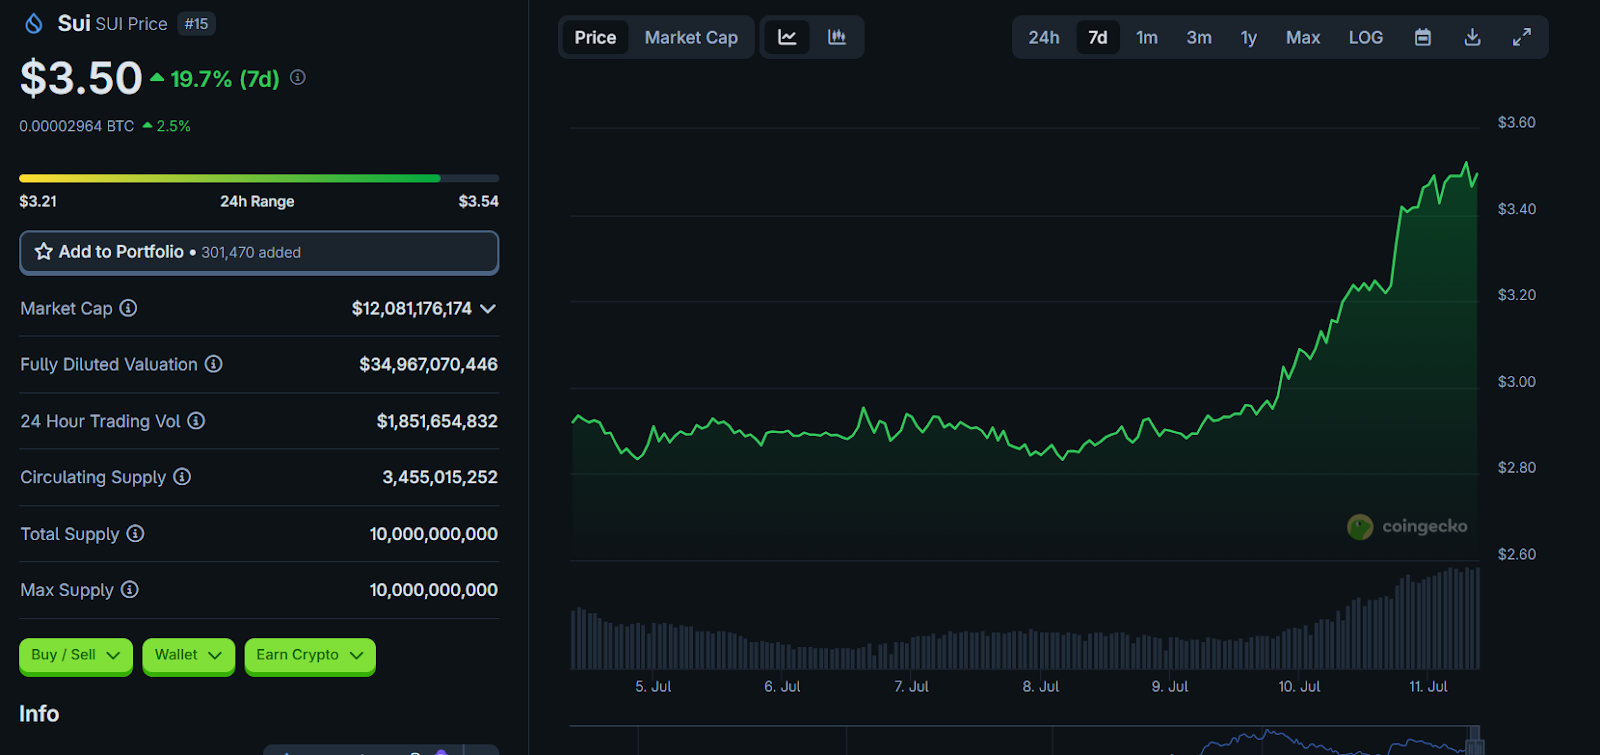Image resolution: width=1600 pixels, height=755 pixels.
Task: Select the 24h time range
Action: coord(1044,37)
